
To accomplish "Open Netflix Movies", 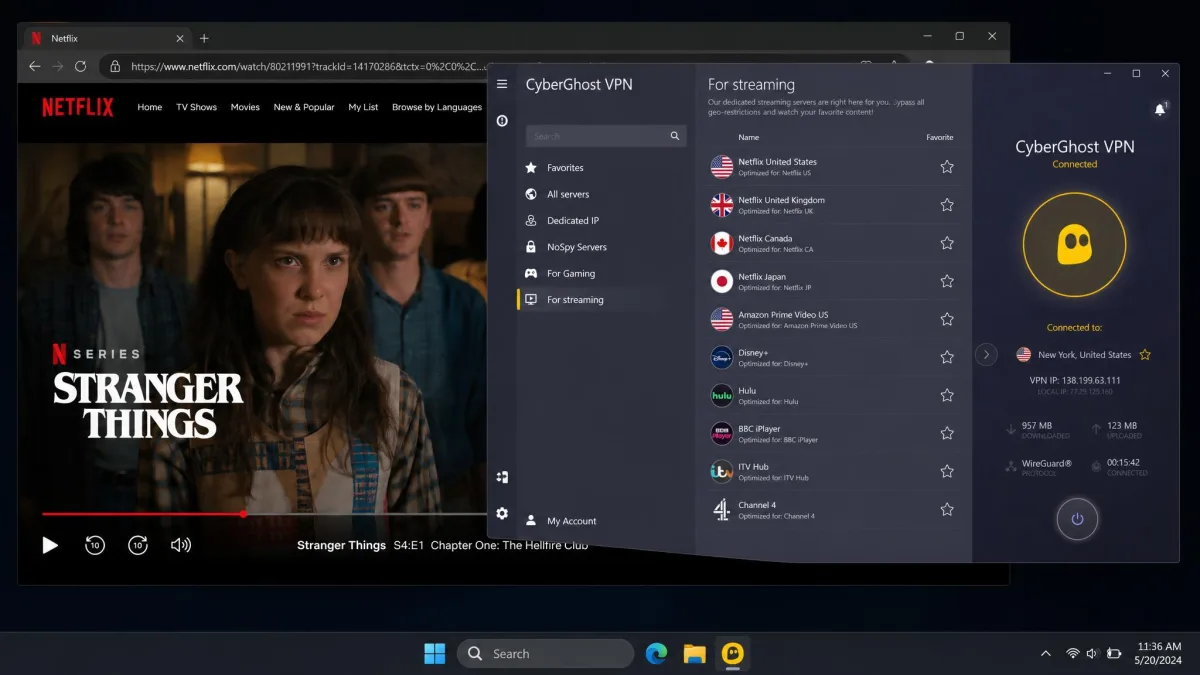I will [245, 107].
